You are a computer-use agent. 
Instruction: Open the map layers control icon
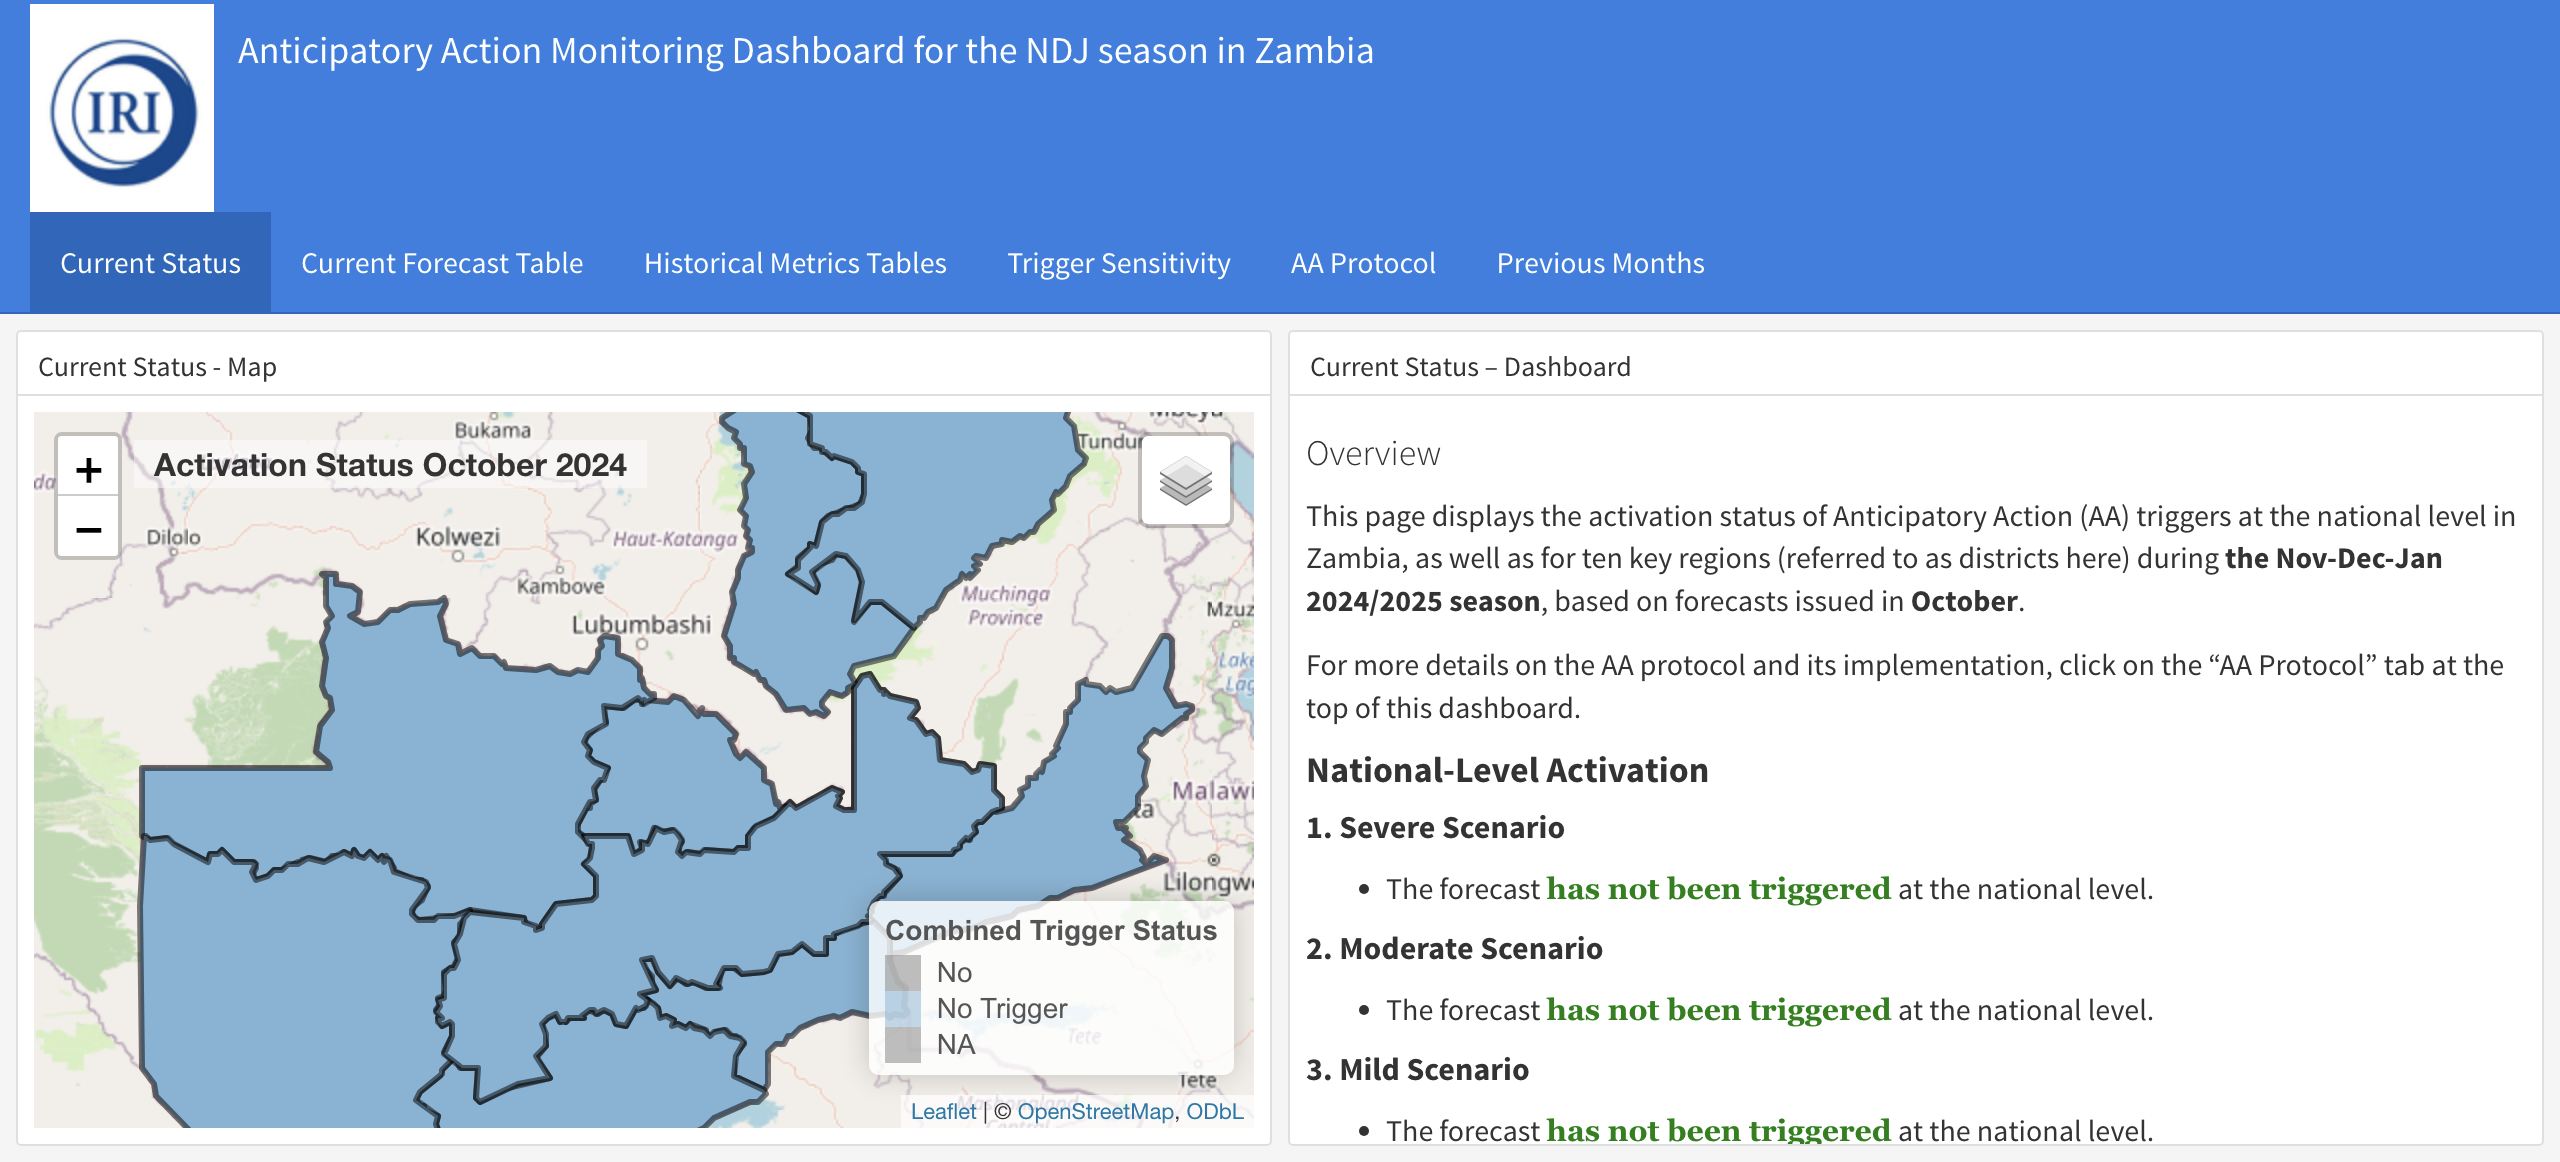1187,480
